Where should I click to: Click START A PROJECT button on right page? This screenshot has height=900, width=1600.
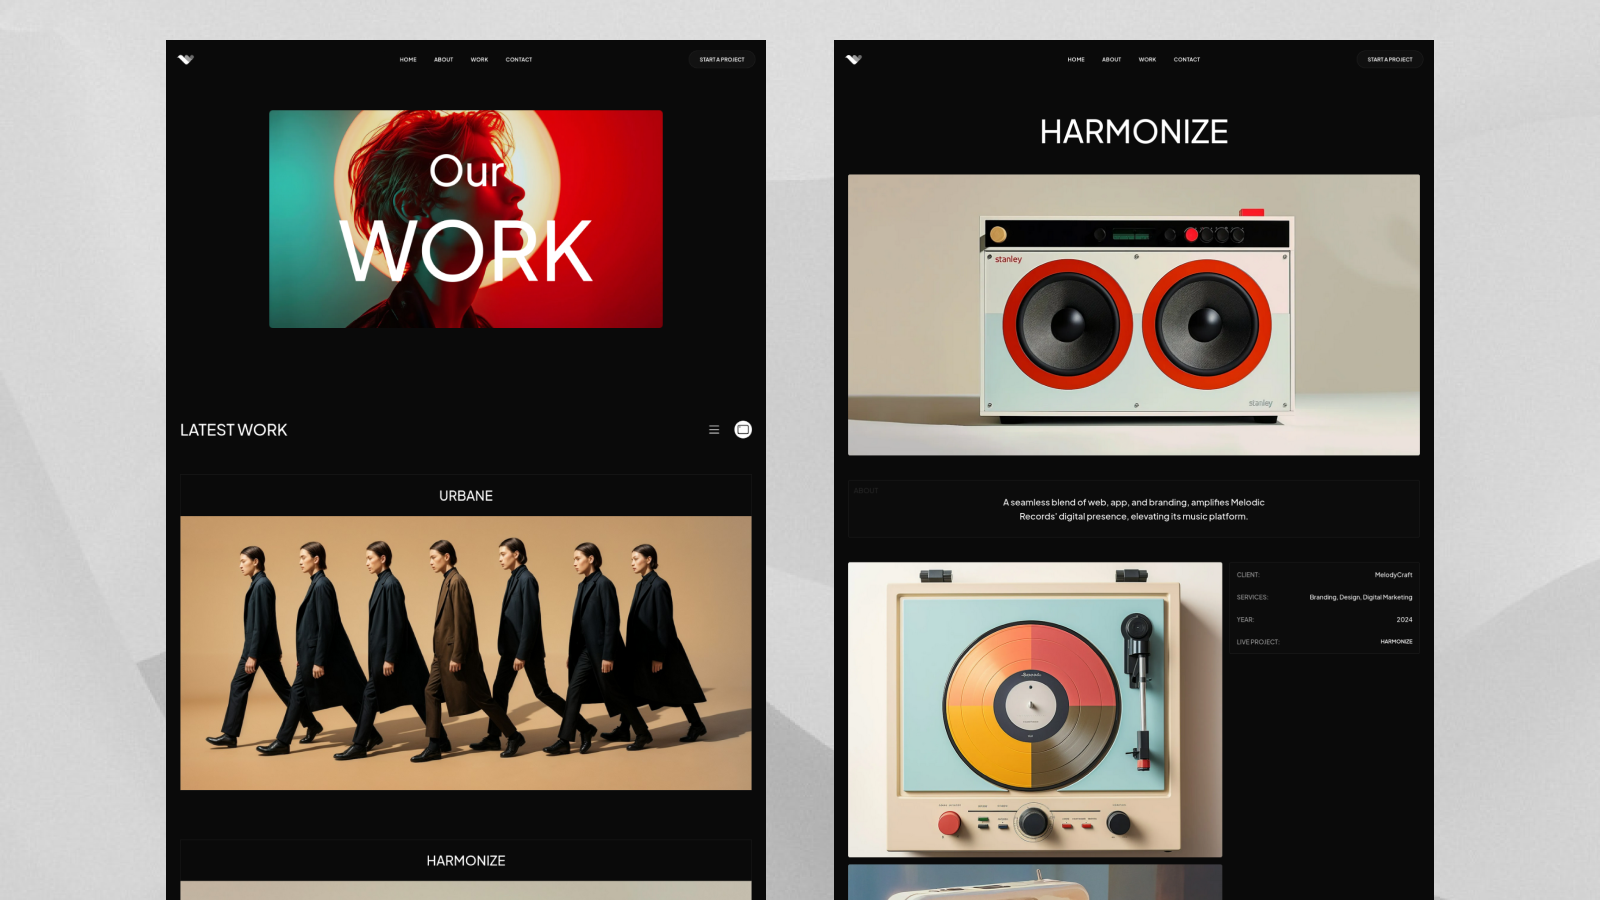coord(1390,60)
